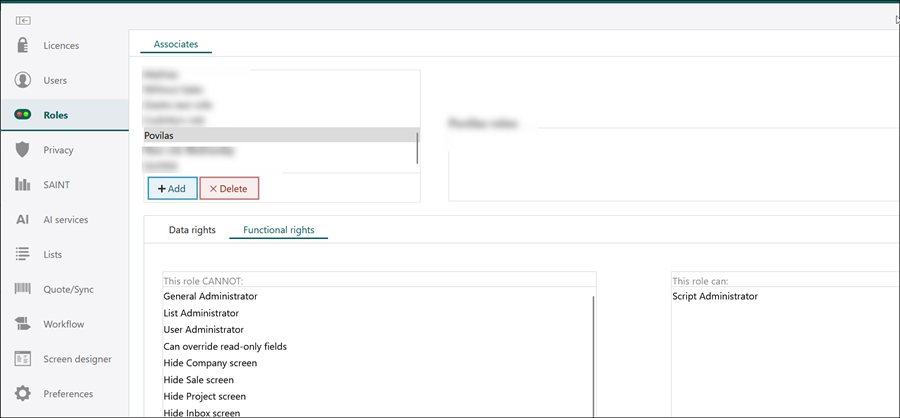Click the roles list scrollbar
The height and width of the screenshot is (418, 900).
click(417, 147)
